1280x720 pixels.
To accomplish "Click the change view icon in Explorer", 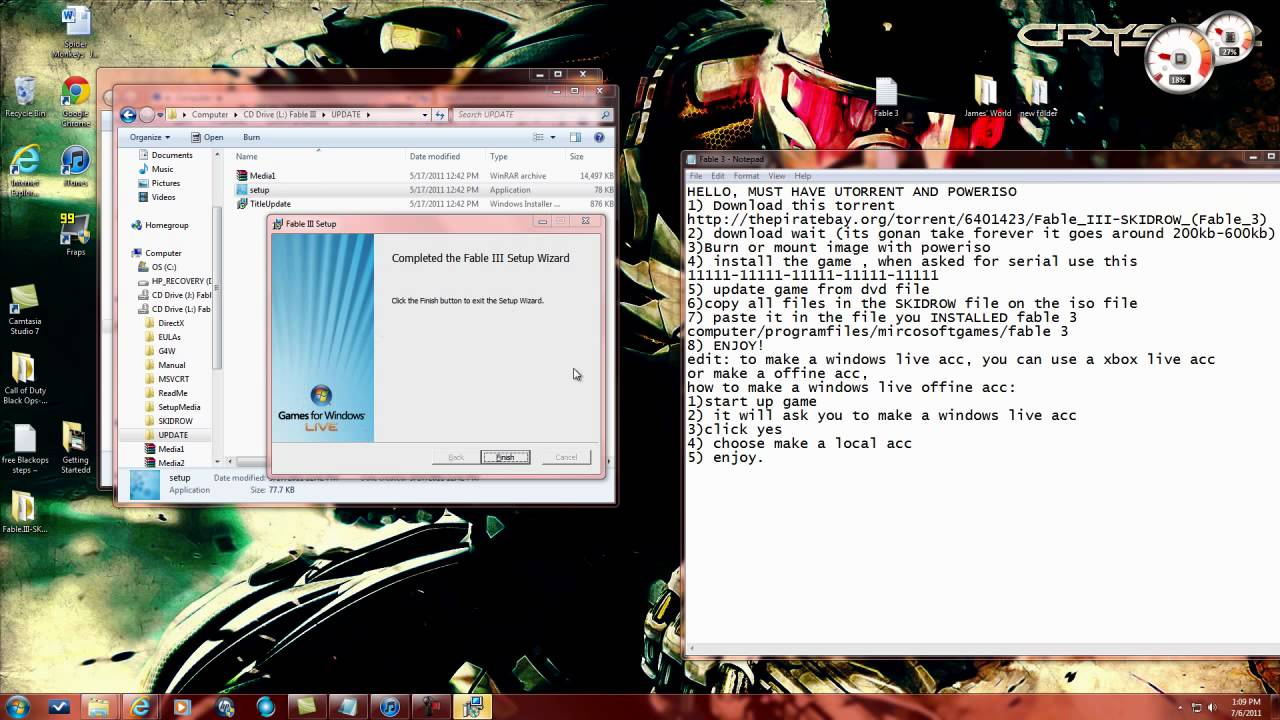I will pyautogui.click(x=539, y=137).
